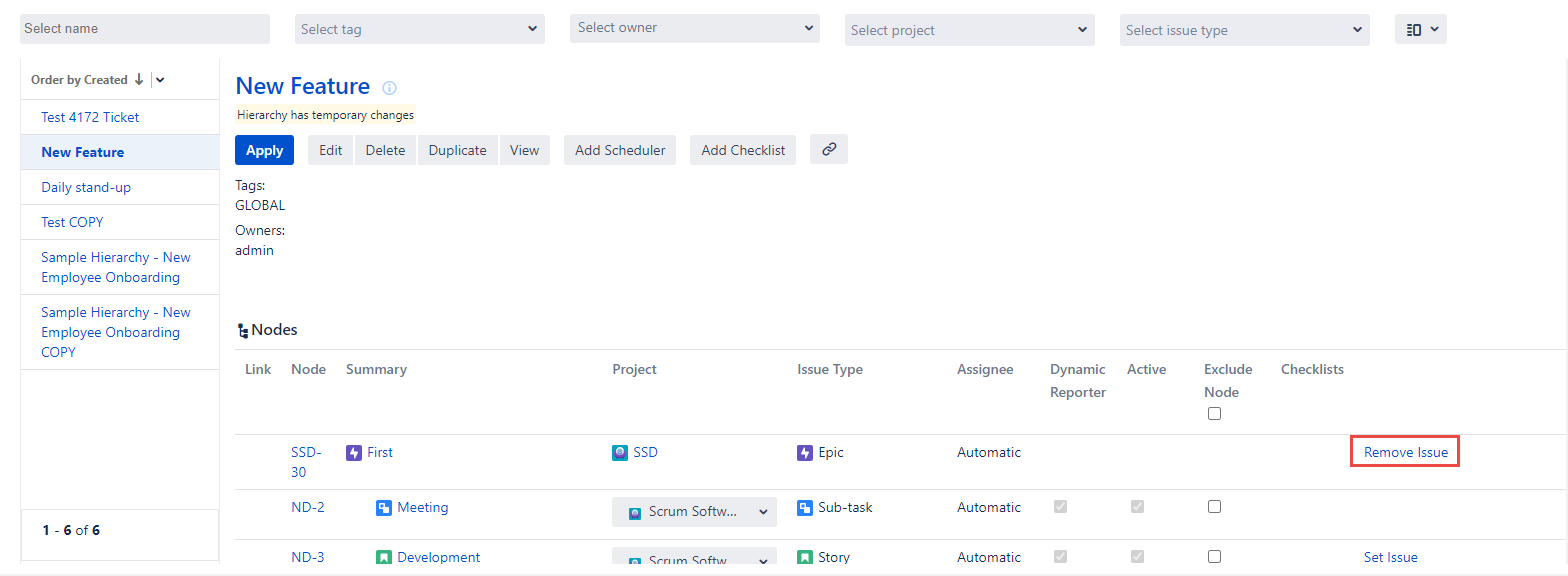Click the SSD project avatar icon
Viewport: 1568px width, 576px height.
tap(620, 453)
